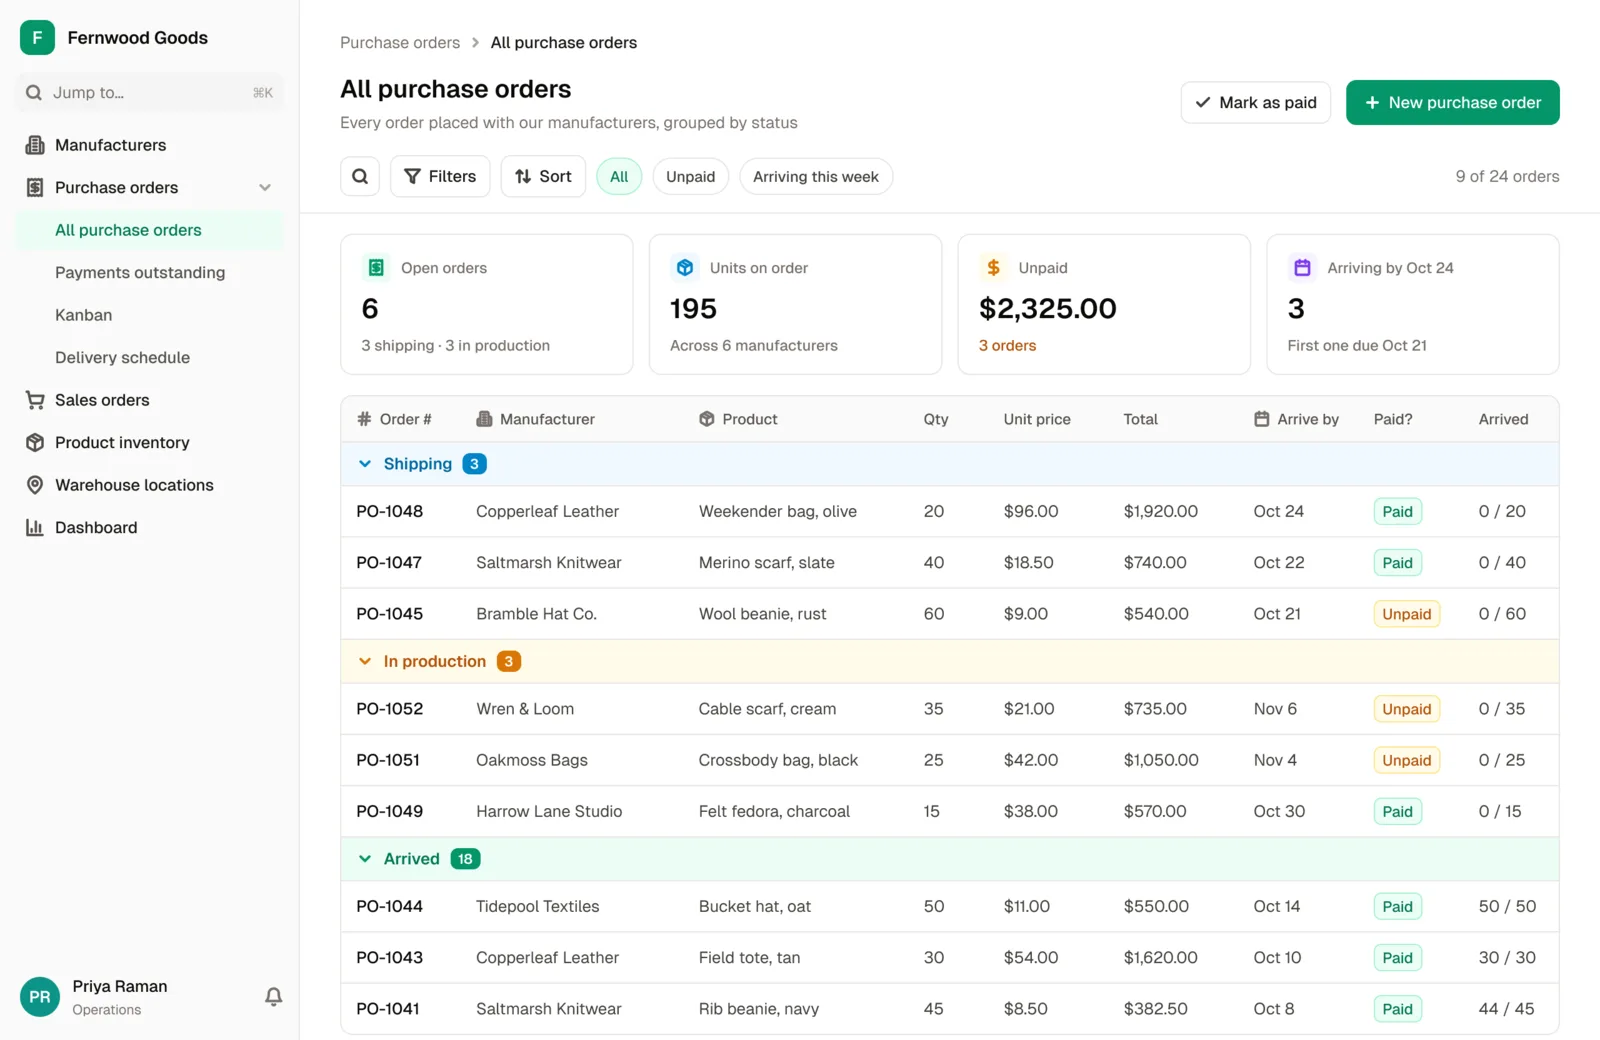The height and width of the screenshot is (1040, 1600).
Task: Click the Warehouse locations pin icon
Action: [x=35, y=485]
